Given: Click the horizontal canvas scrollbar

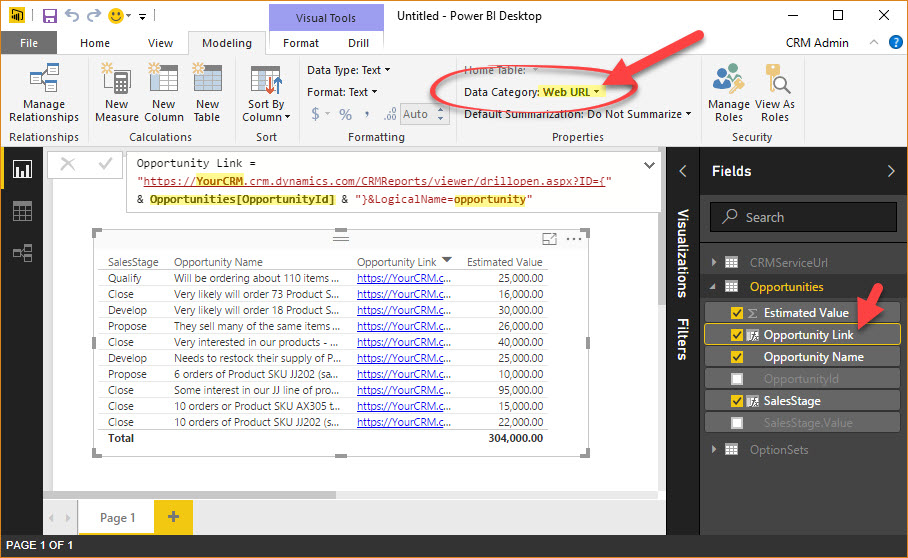Looking at the screenshot, I should pos(190,495).
